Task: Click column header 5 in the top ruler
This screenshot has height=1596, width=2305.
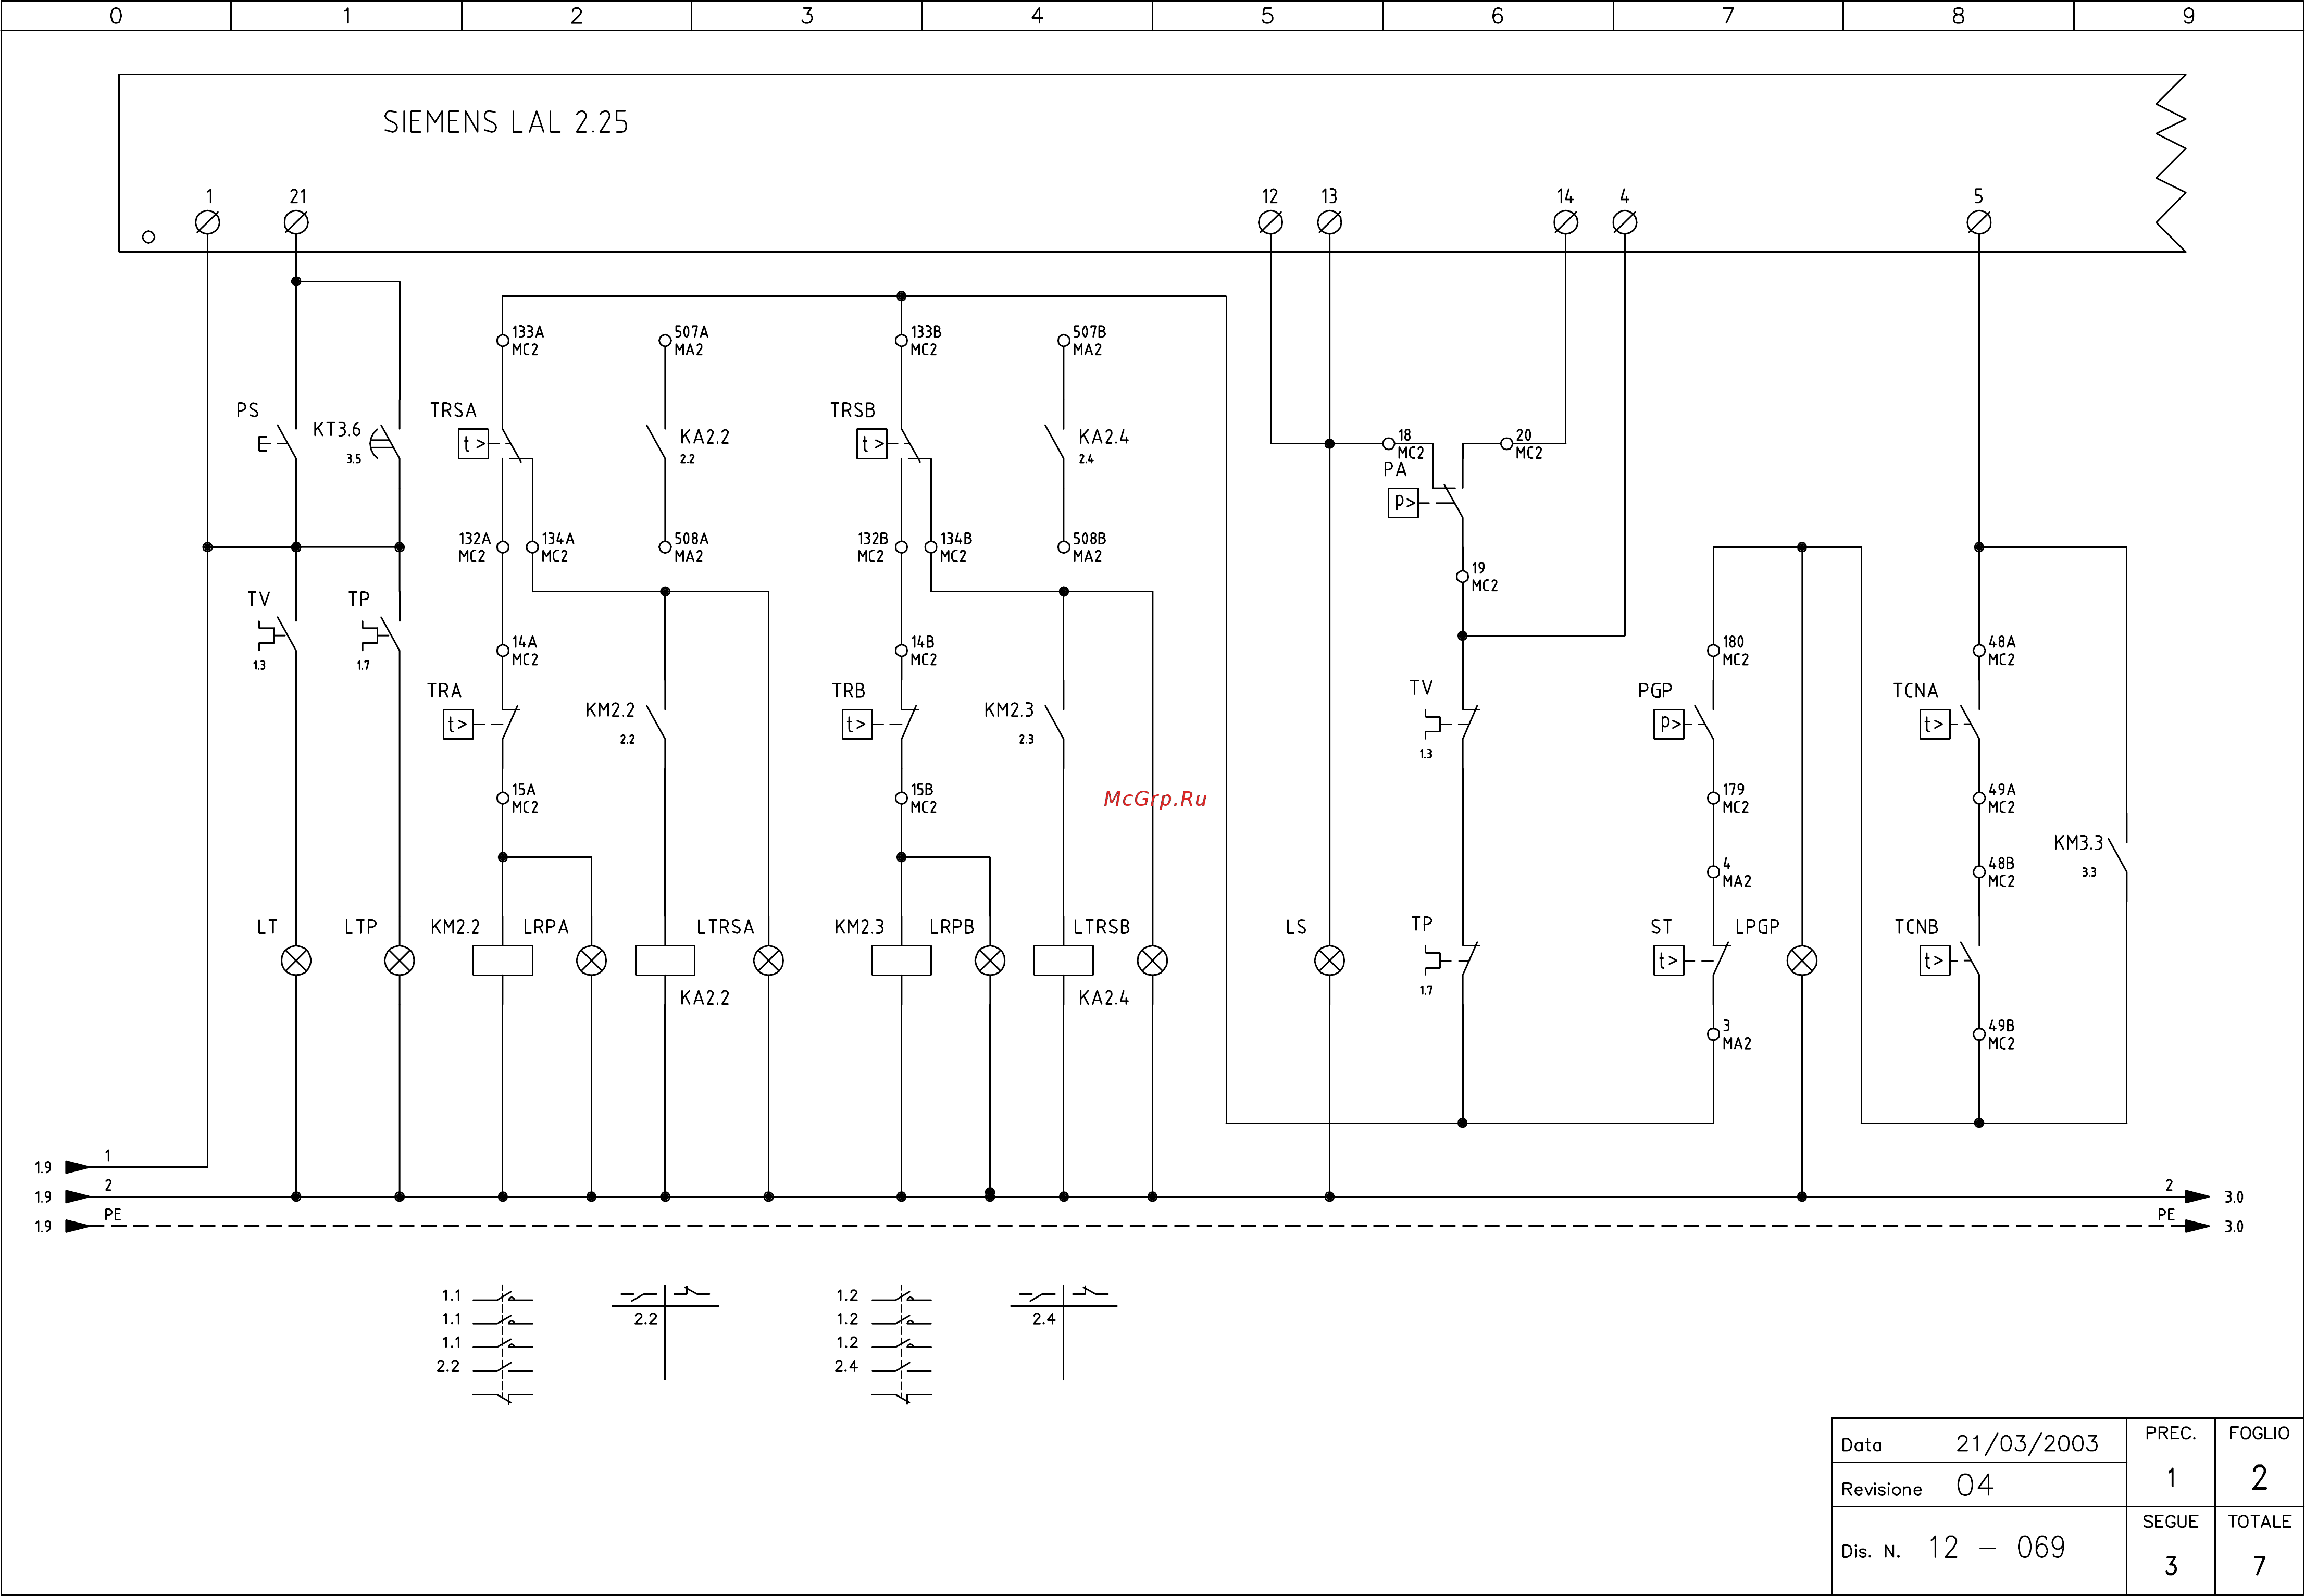Action: point(1268,16)
